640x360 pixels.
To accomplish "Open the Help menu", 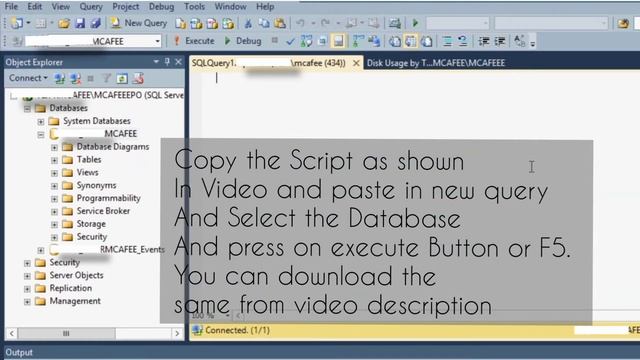I will [265, 7].
